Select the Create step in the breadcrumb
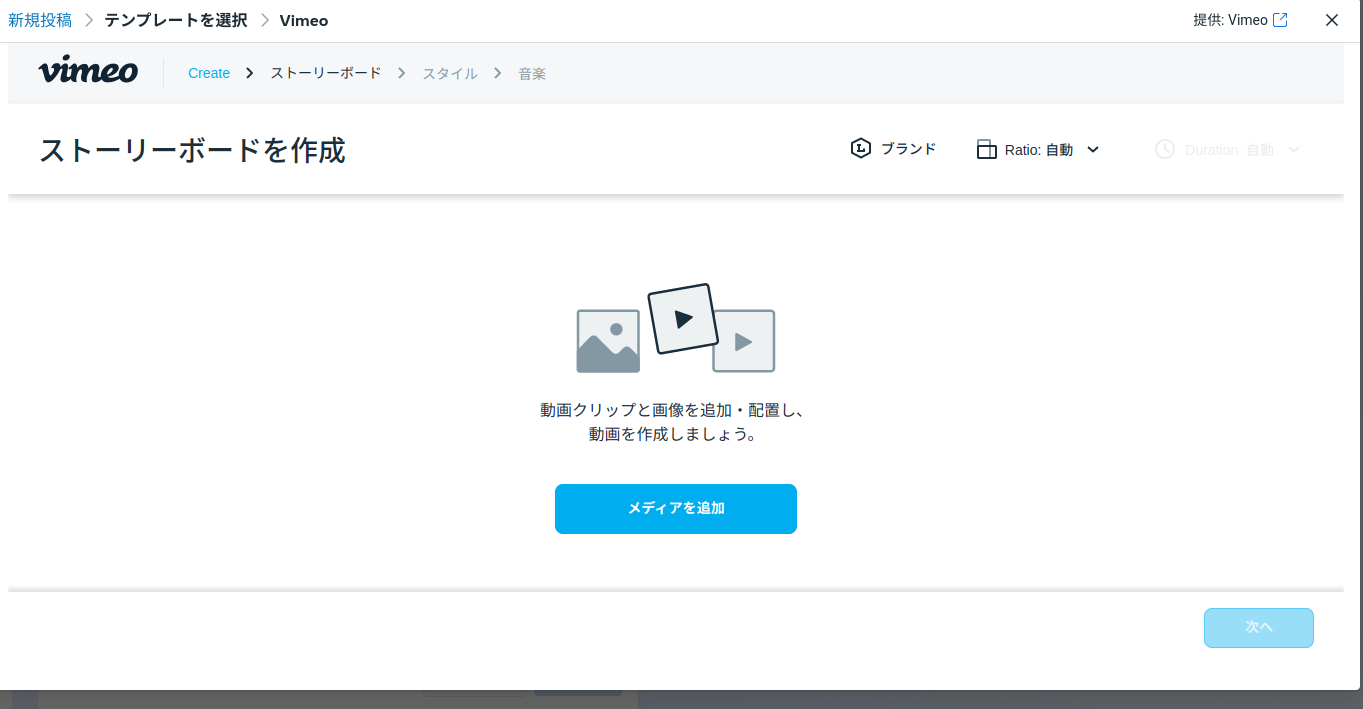This screenshot has height=709, width=1363. click(x=209, y=72)
